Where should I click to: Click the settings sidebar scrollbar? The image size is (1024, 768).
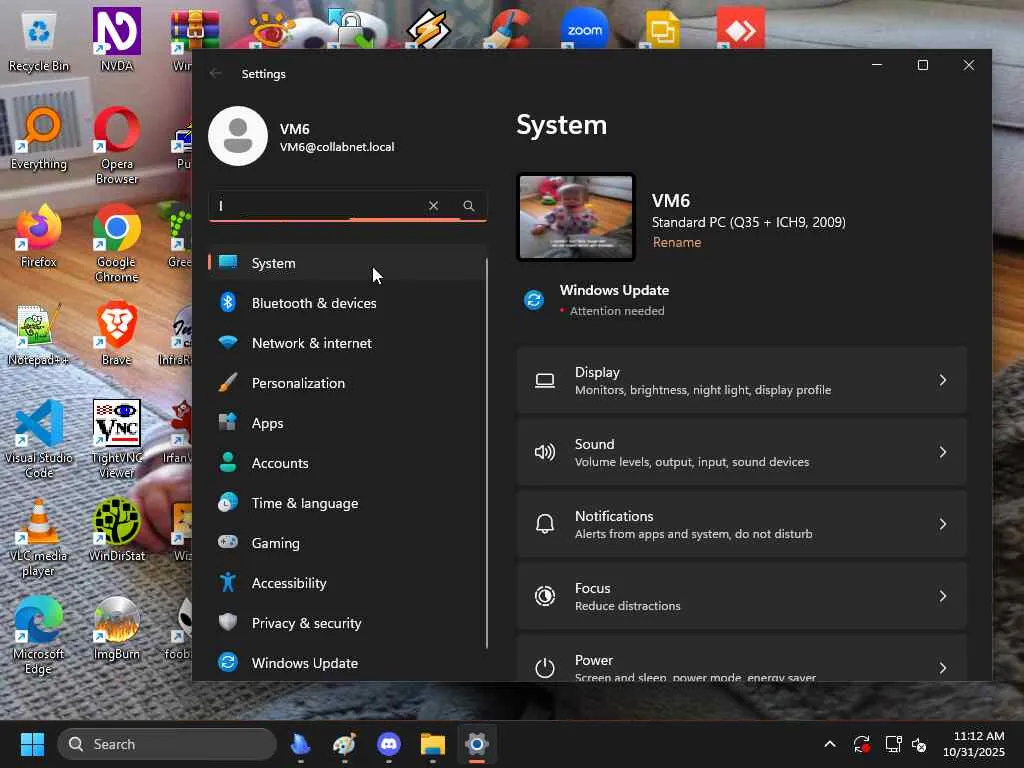click(x=487, y=450)
